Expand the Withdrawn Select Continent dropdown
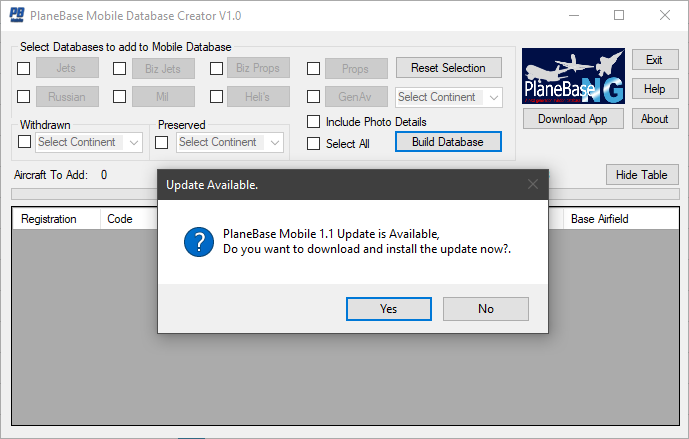Screen dimensions: 689x439 (x=90, y=142)
